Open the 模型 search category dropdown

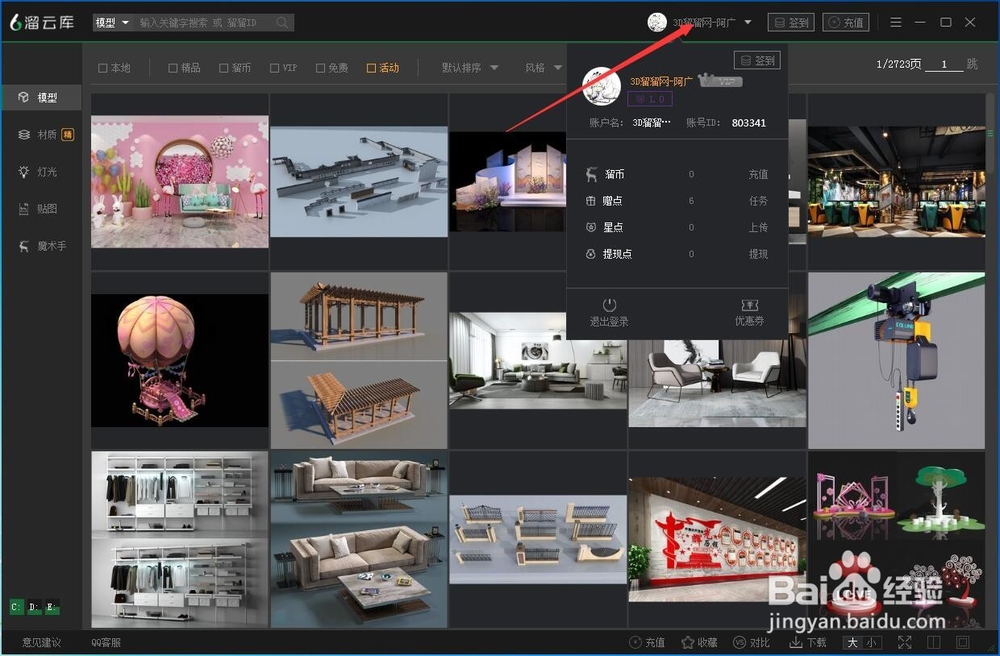(110, 21)
